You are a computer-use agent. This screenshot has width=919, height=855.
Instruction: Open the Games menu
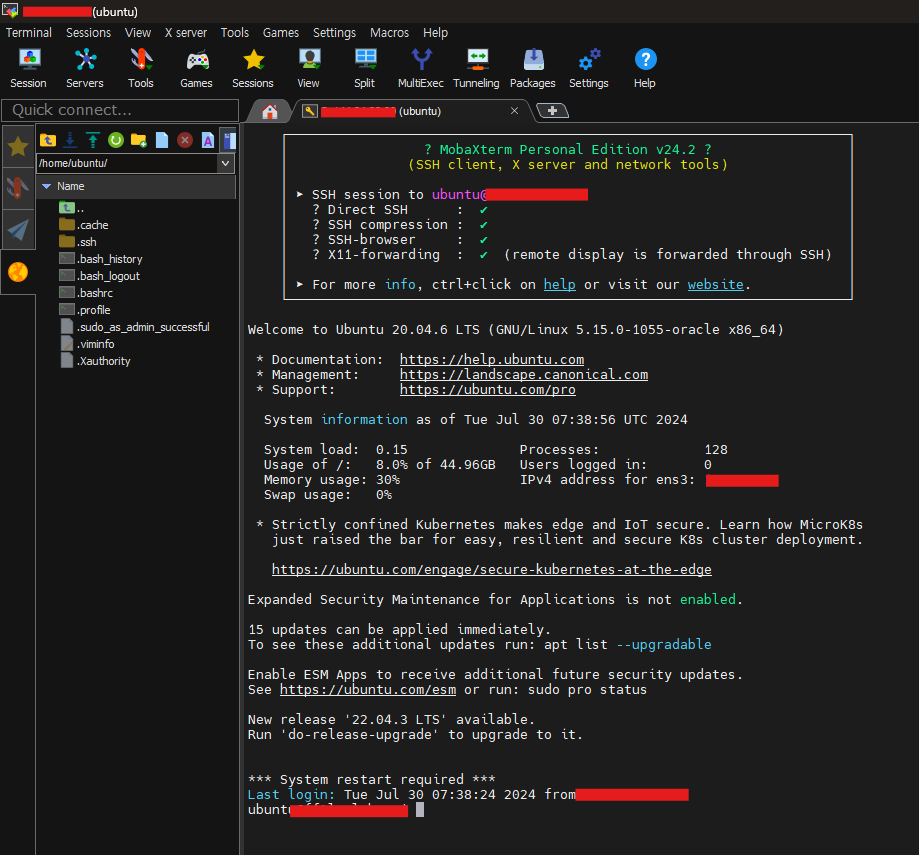[281, 33]
